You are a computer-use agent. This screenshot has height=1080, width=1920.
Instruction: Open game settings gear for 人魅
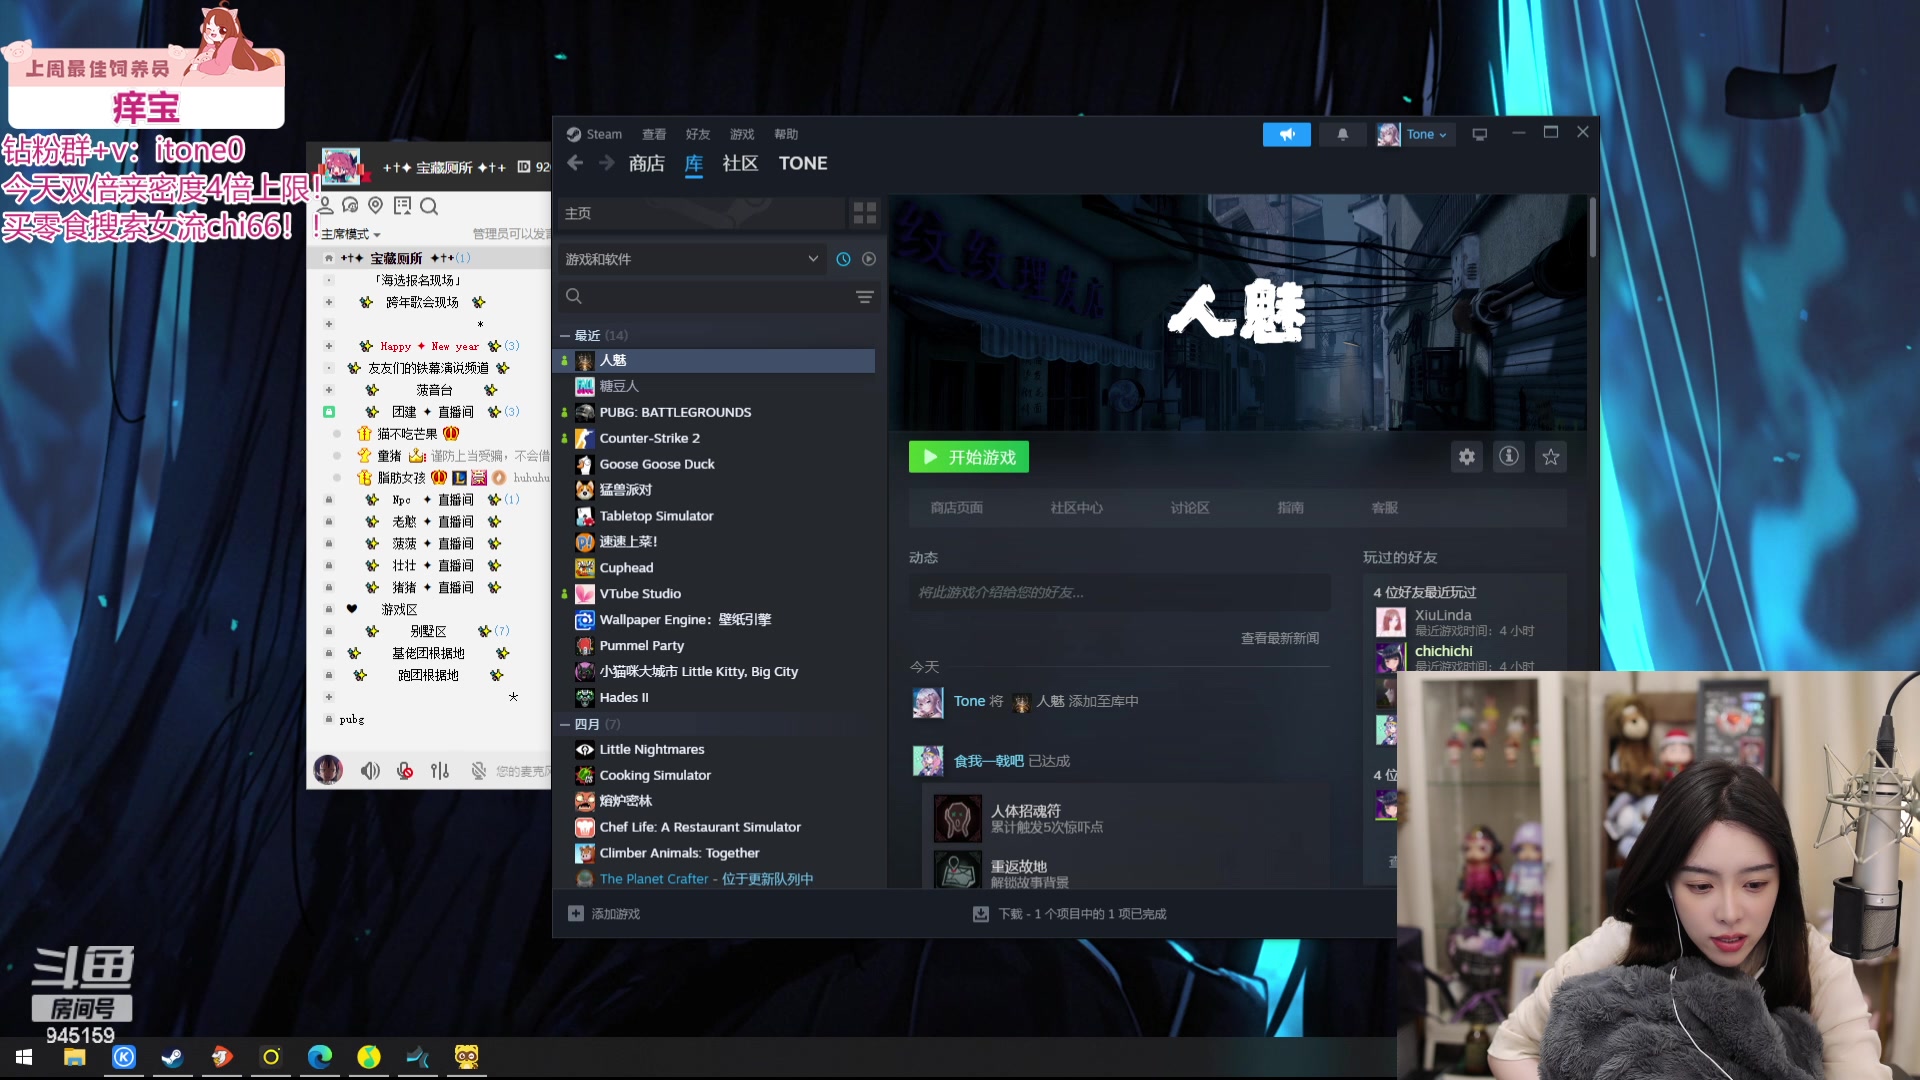coord(1466,457)
